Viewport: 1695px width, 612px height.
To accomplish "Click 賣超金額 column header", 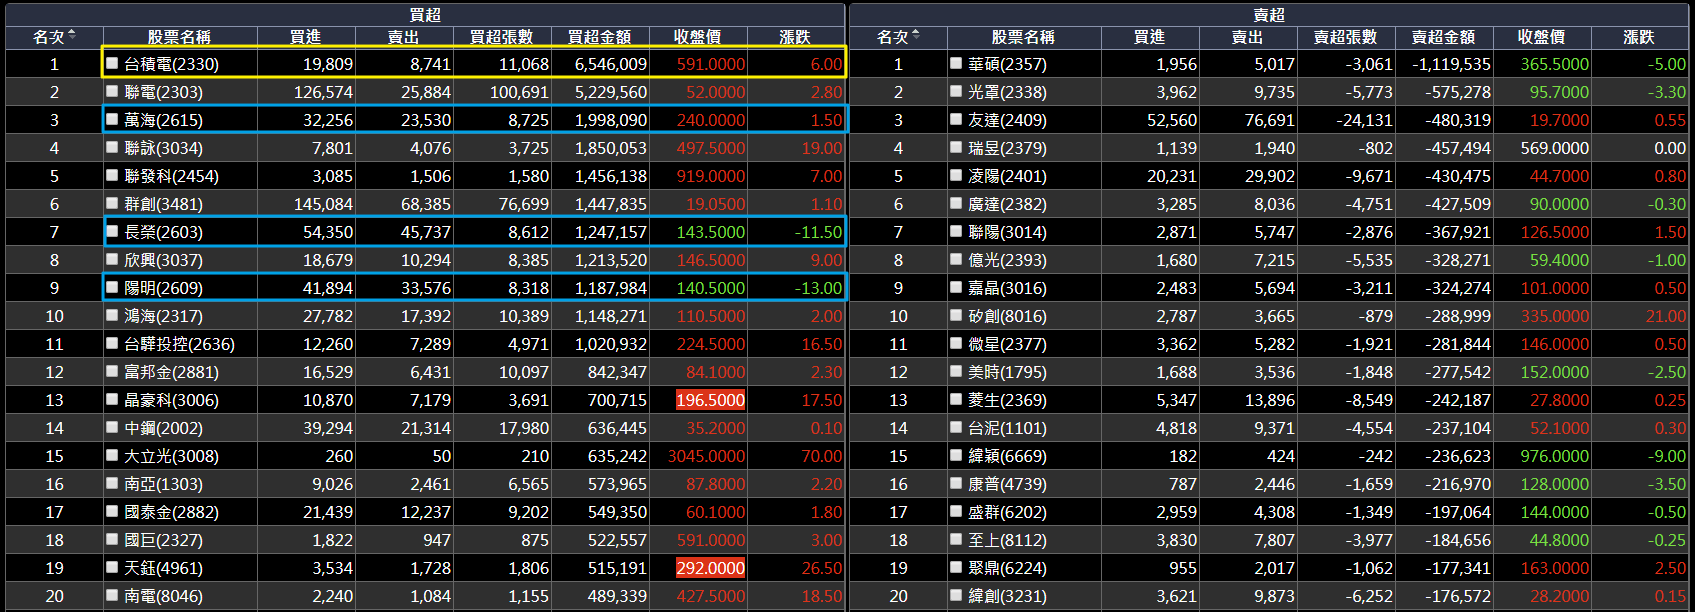I will point(1444,37).
